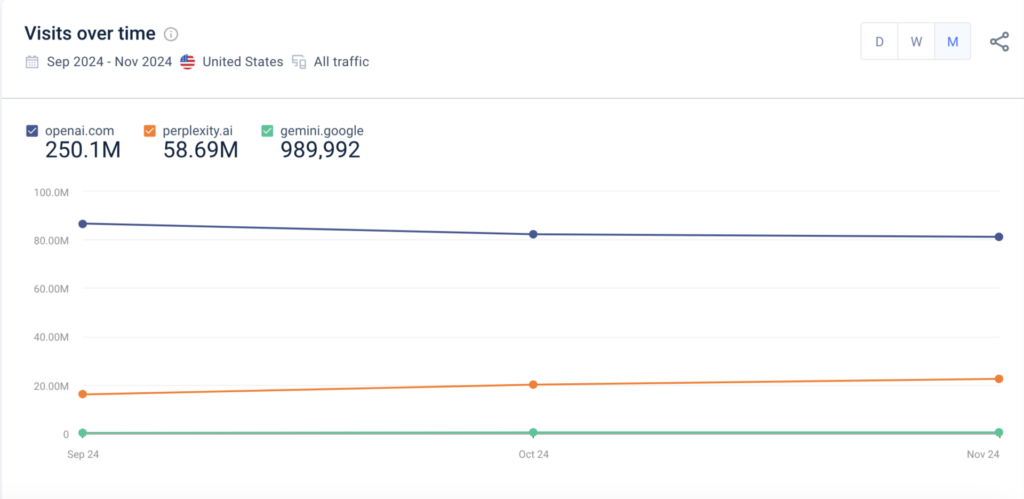The image size is (1024, 499).
Task: Uncheck the perplexity.ai series checkbox
Action: (x=150, y=130)
